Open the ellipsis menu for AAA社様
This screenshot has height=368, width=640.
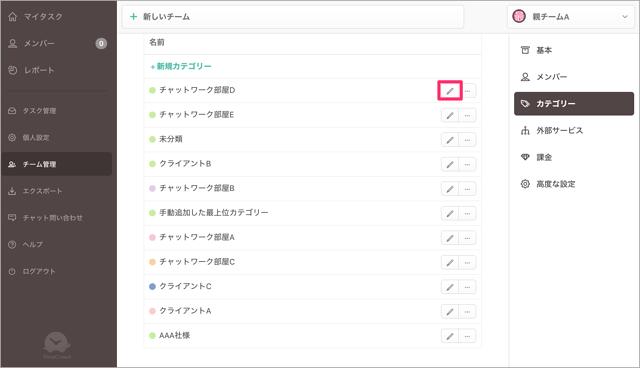[x=467, y=336]
